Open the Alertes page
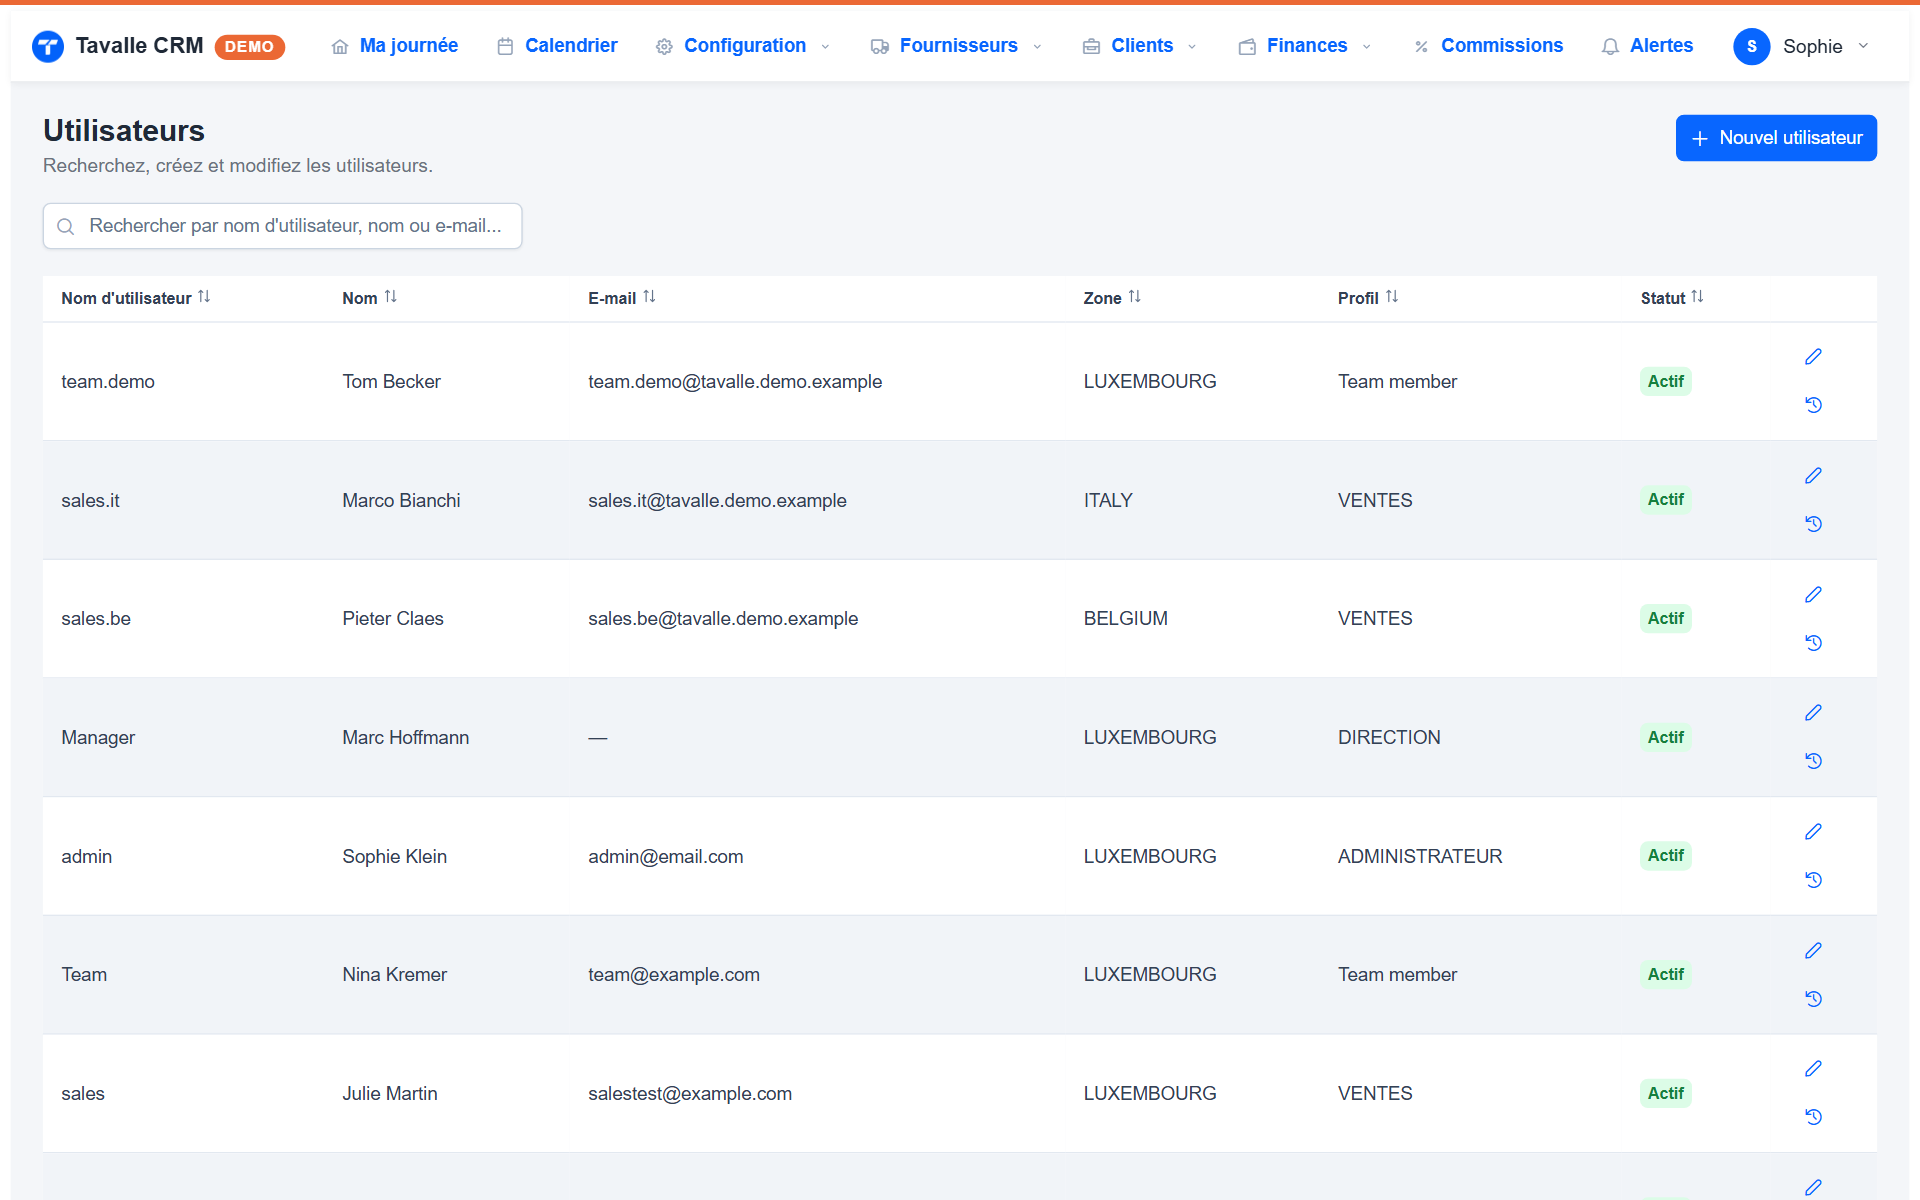This screenshot has width=1920, height=1200. [x=1647, y=46]
